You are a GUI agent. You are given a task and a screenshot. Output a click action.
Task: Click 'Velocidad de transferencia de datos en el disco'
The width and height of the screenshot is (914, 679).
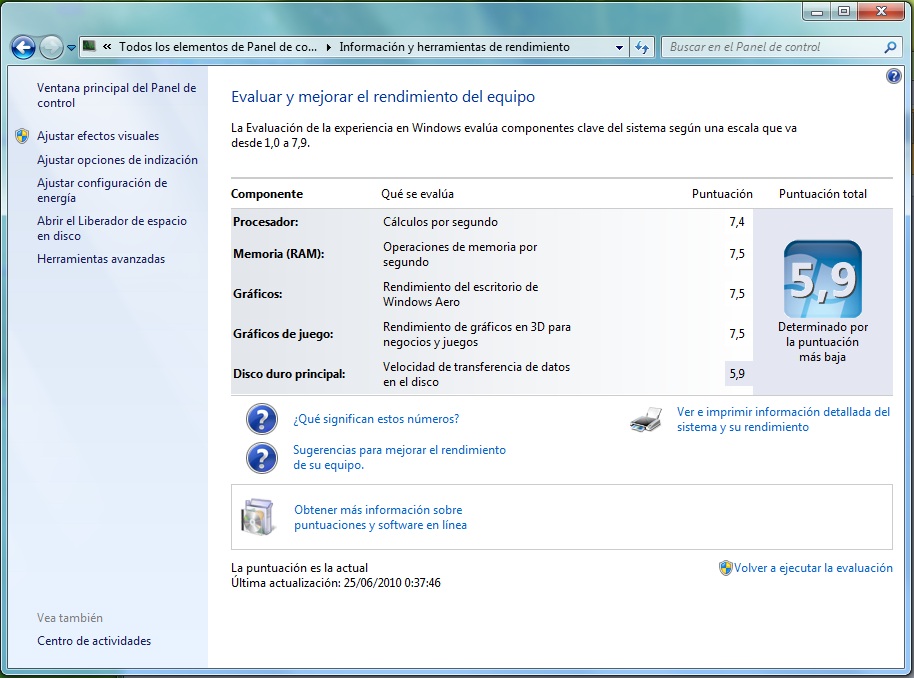(x=476, y=374)
